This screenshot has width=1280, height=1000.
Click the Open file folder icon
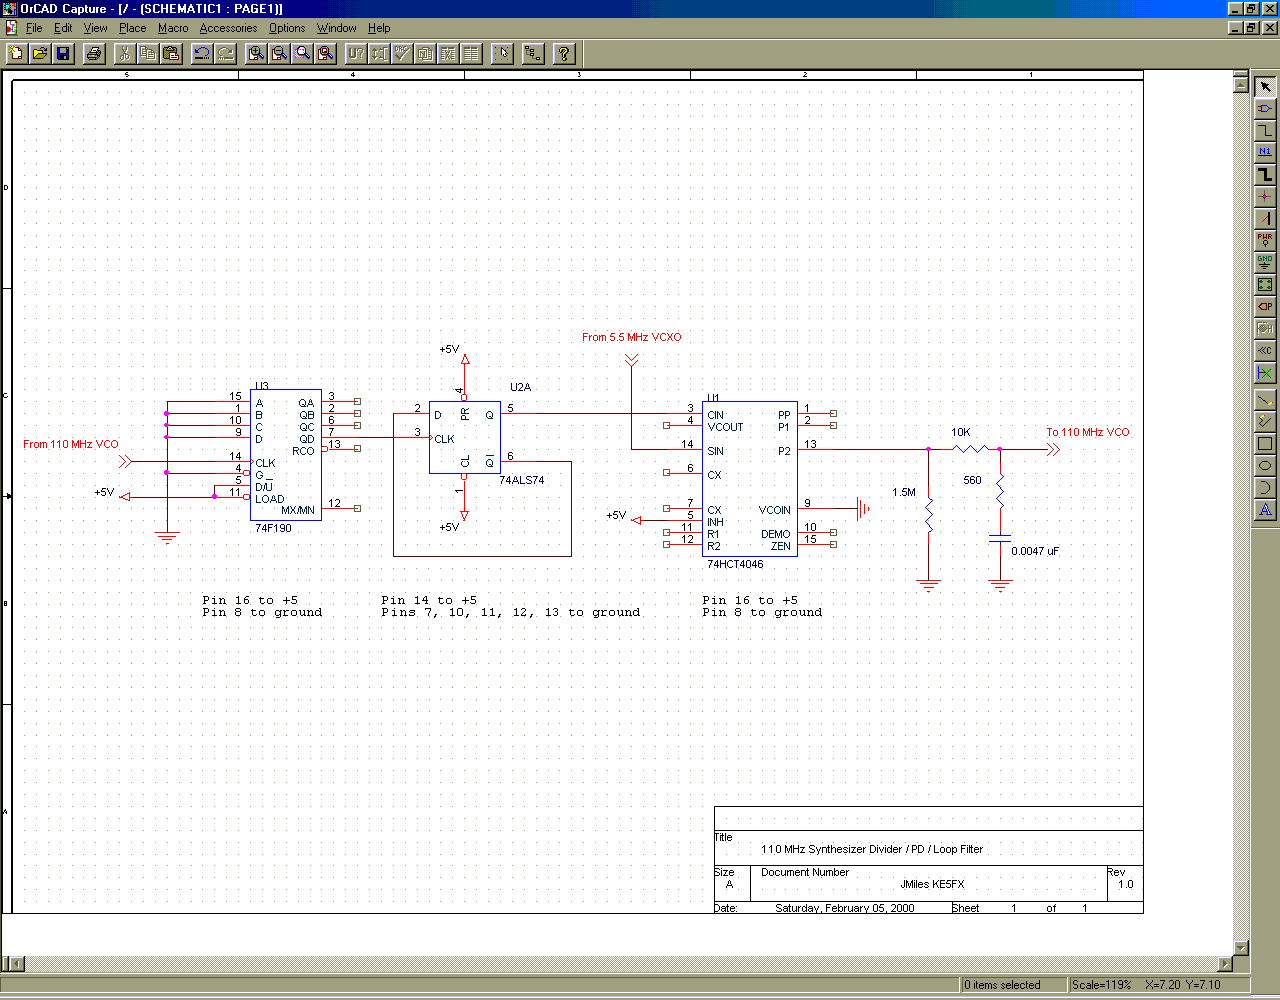tap(39, 53)
